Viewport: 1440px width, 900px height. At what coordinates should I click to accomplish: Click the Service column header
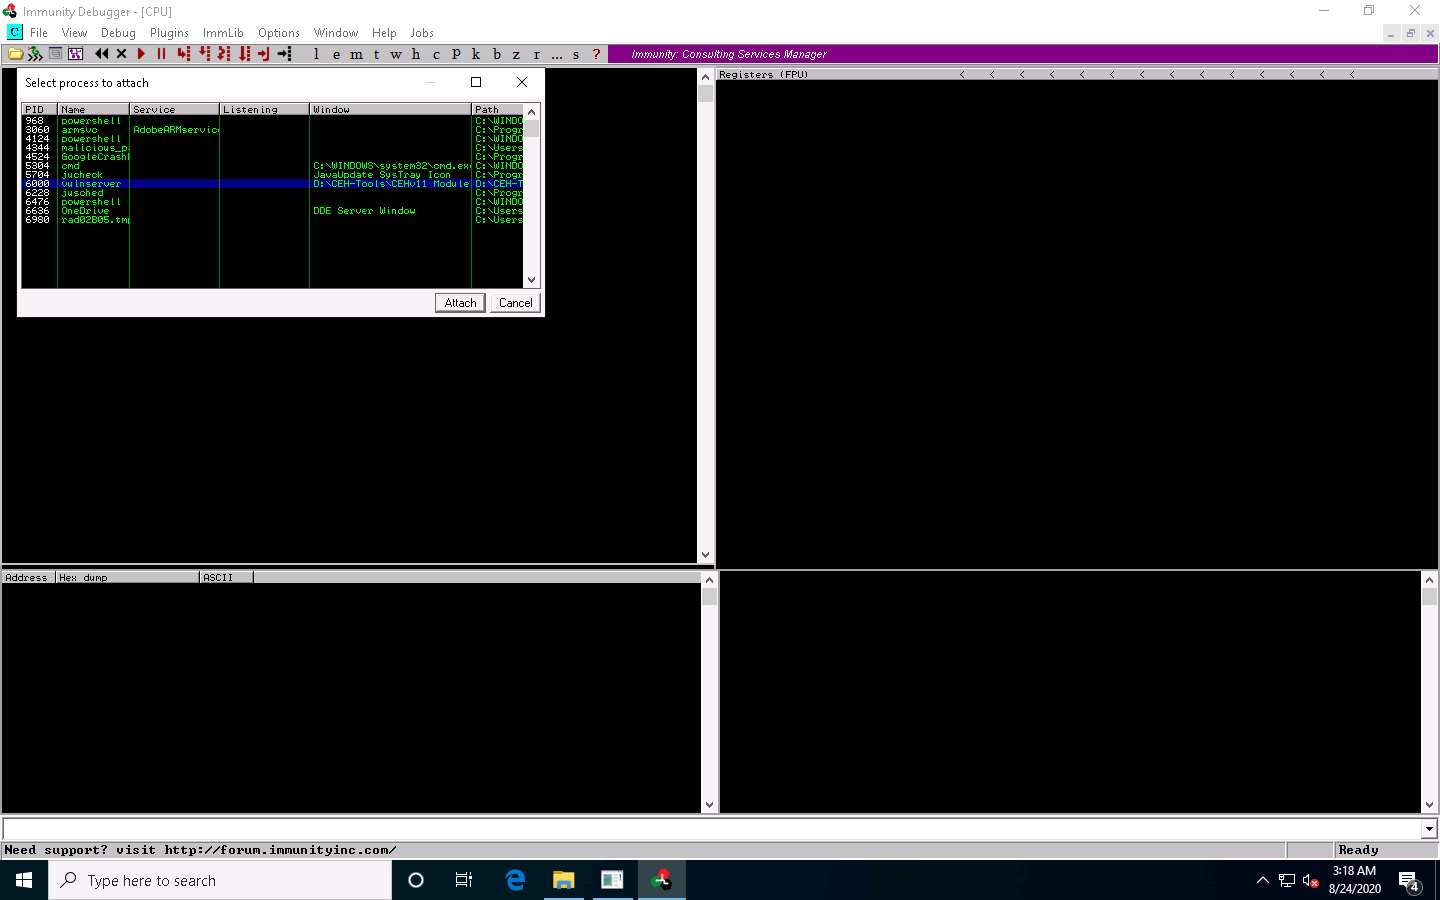174,109
